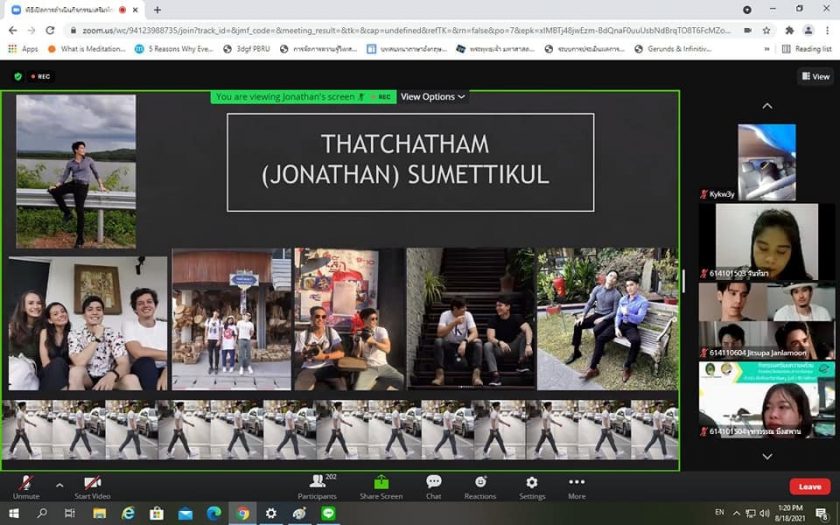Screen dimensions: 840x525
Task: Bookmark this page with star icon
Action: [x=766, y=30]
